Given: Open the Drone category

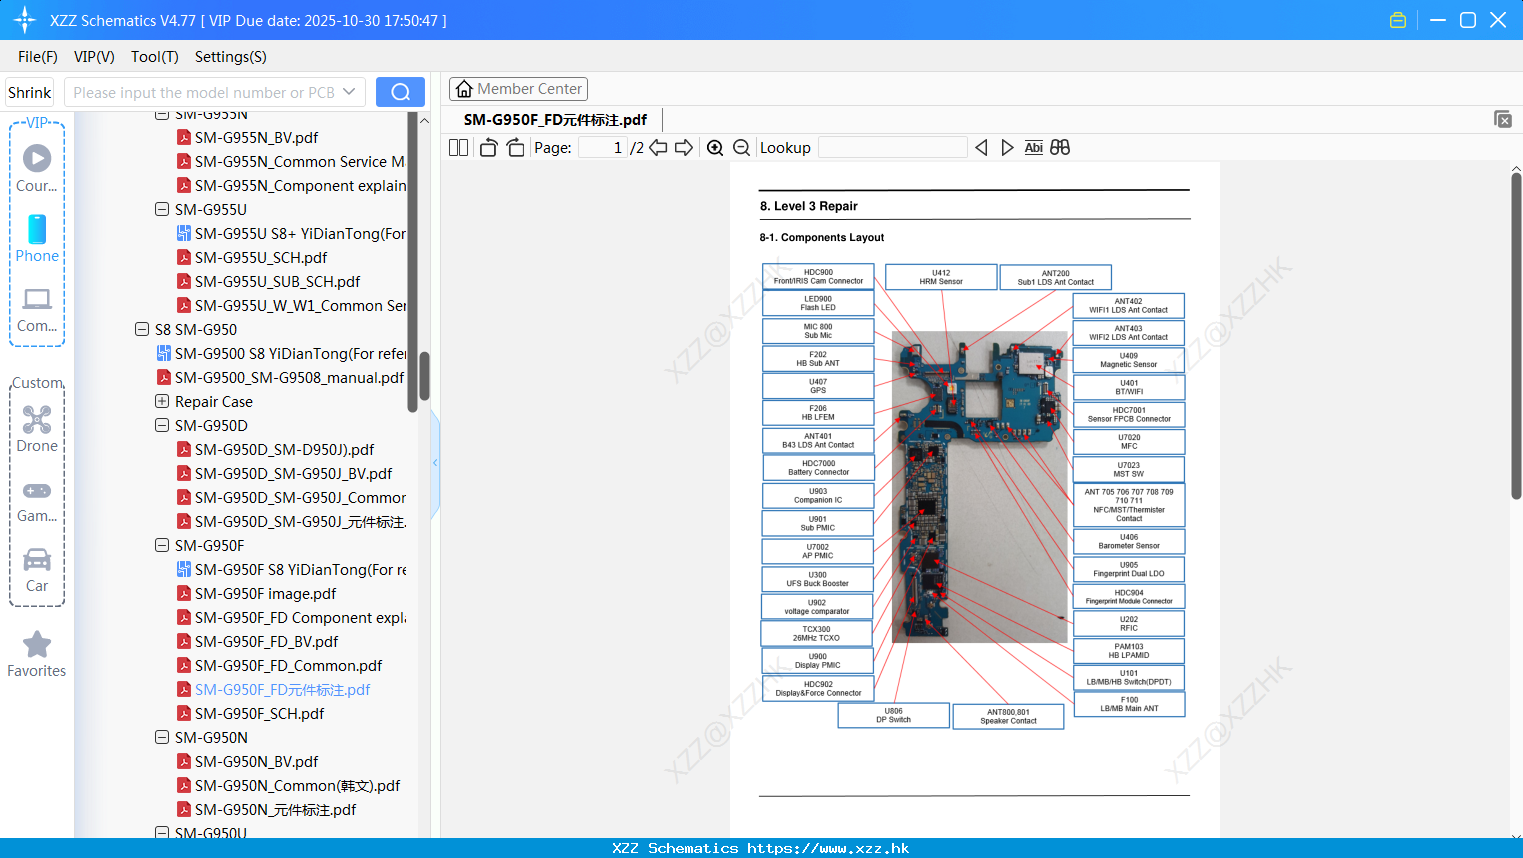Looking at the screenshot, I should click(x=37, y=430).
